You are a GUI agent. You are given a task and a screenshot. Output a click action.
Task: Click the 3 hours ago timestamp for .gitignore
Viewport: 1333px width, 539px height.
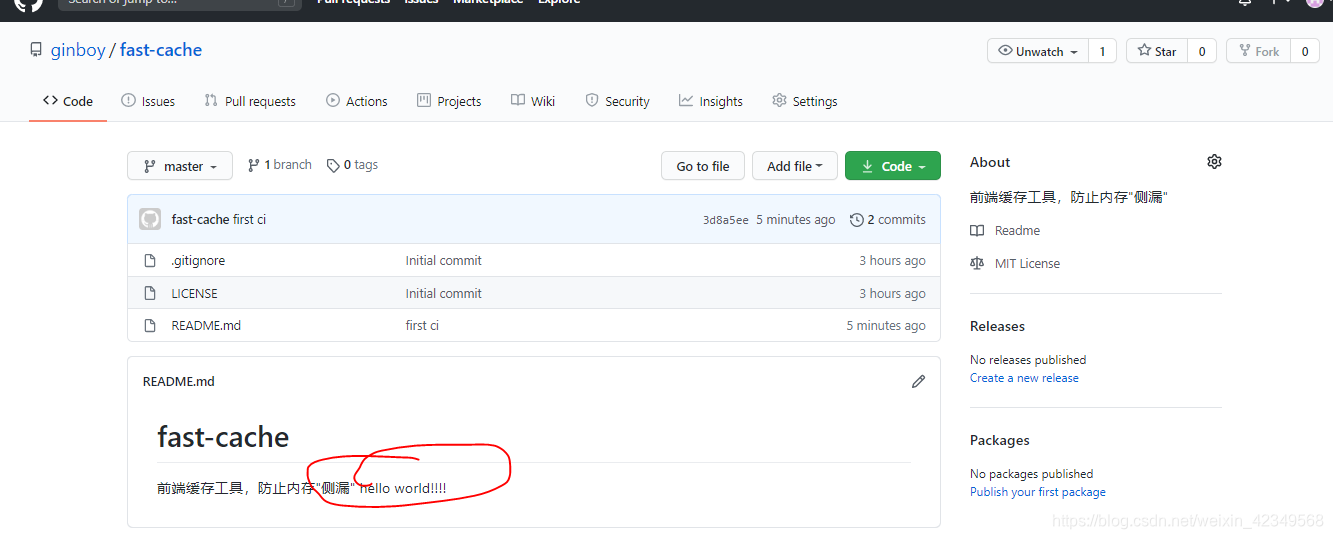click(x=892, y=260)
